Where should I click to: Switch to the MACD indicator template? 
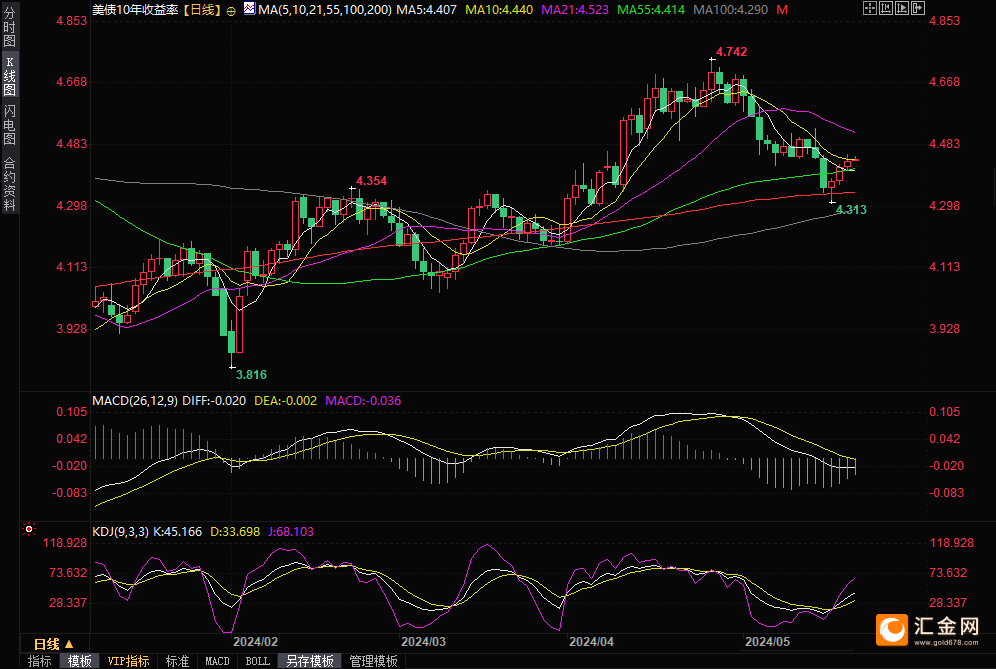tap(217, 661)
